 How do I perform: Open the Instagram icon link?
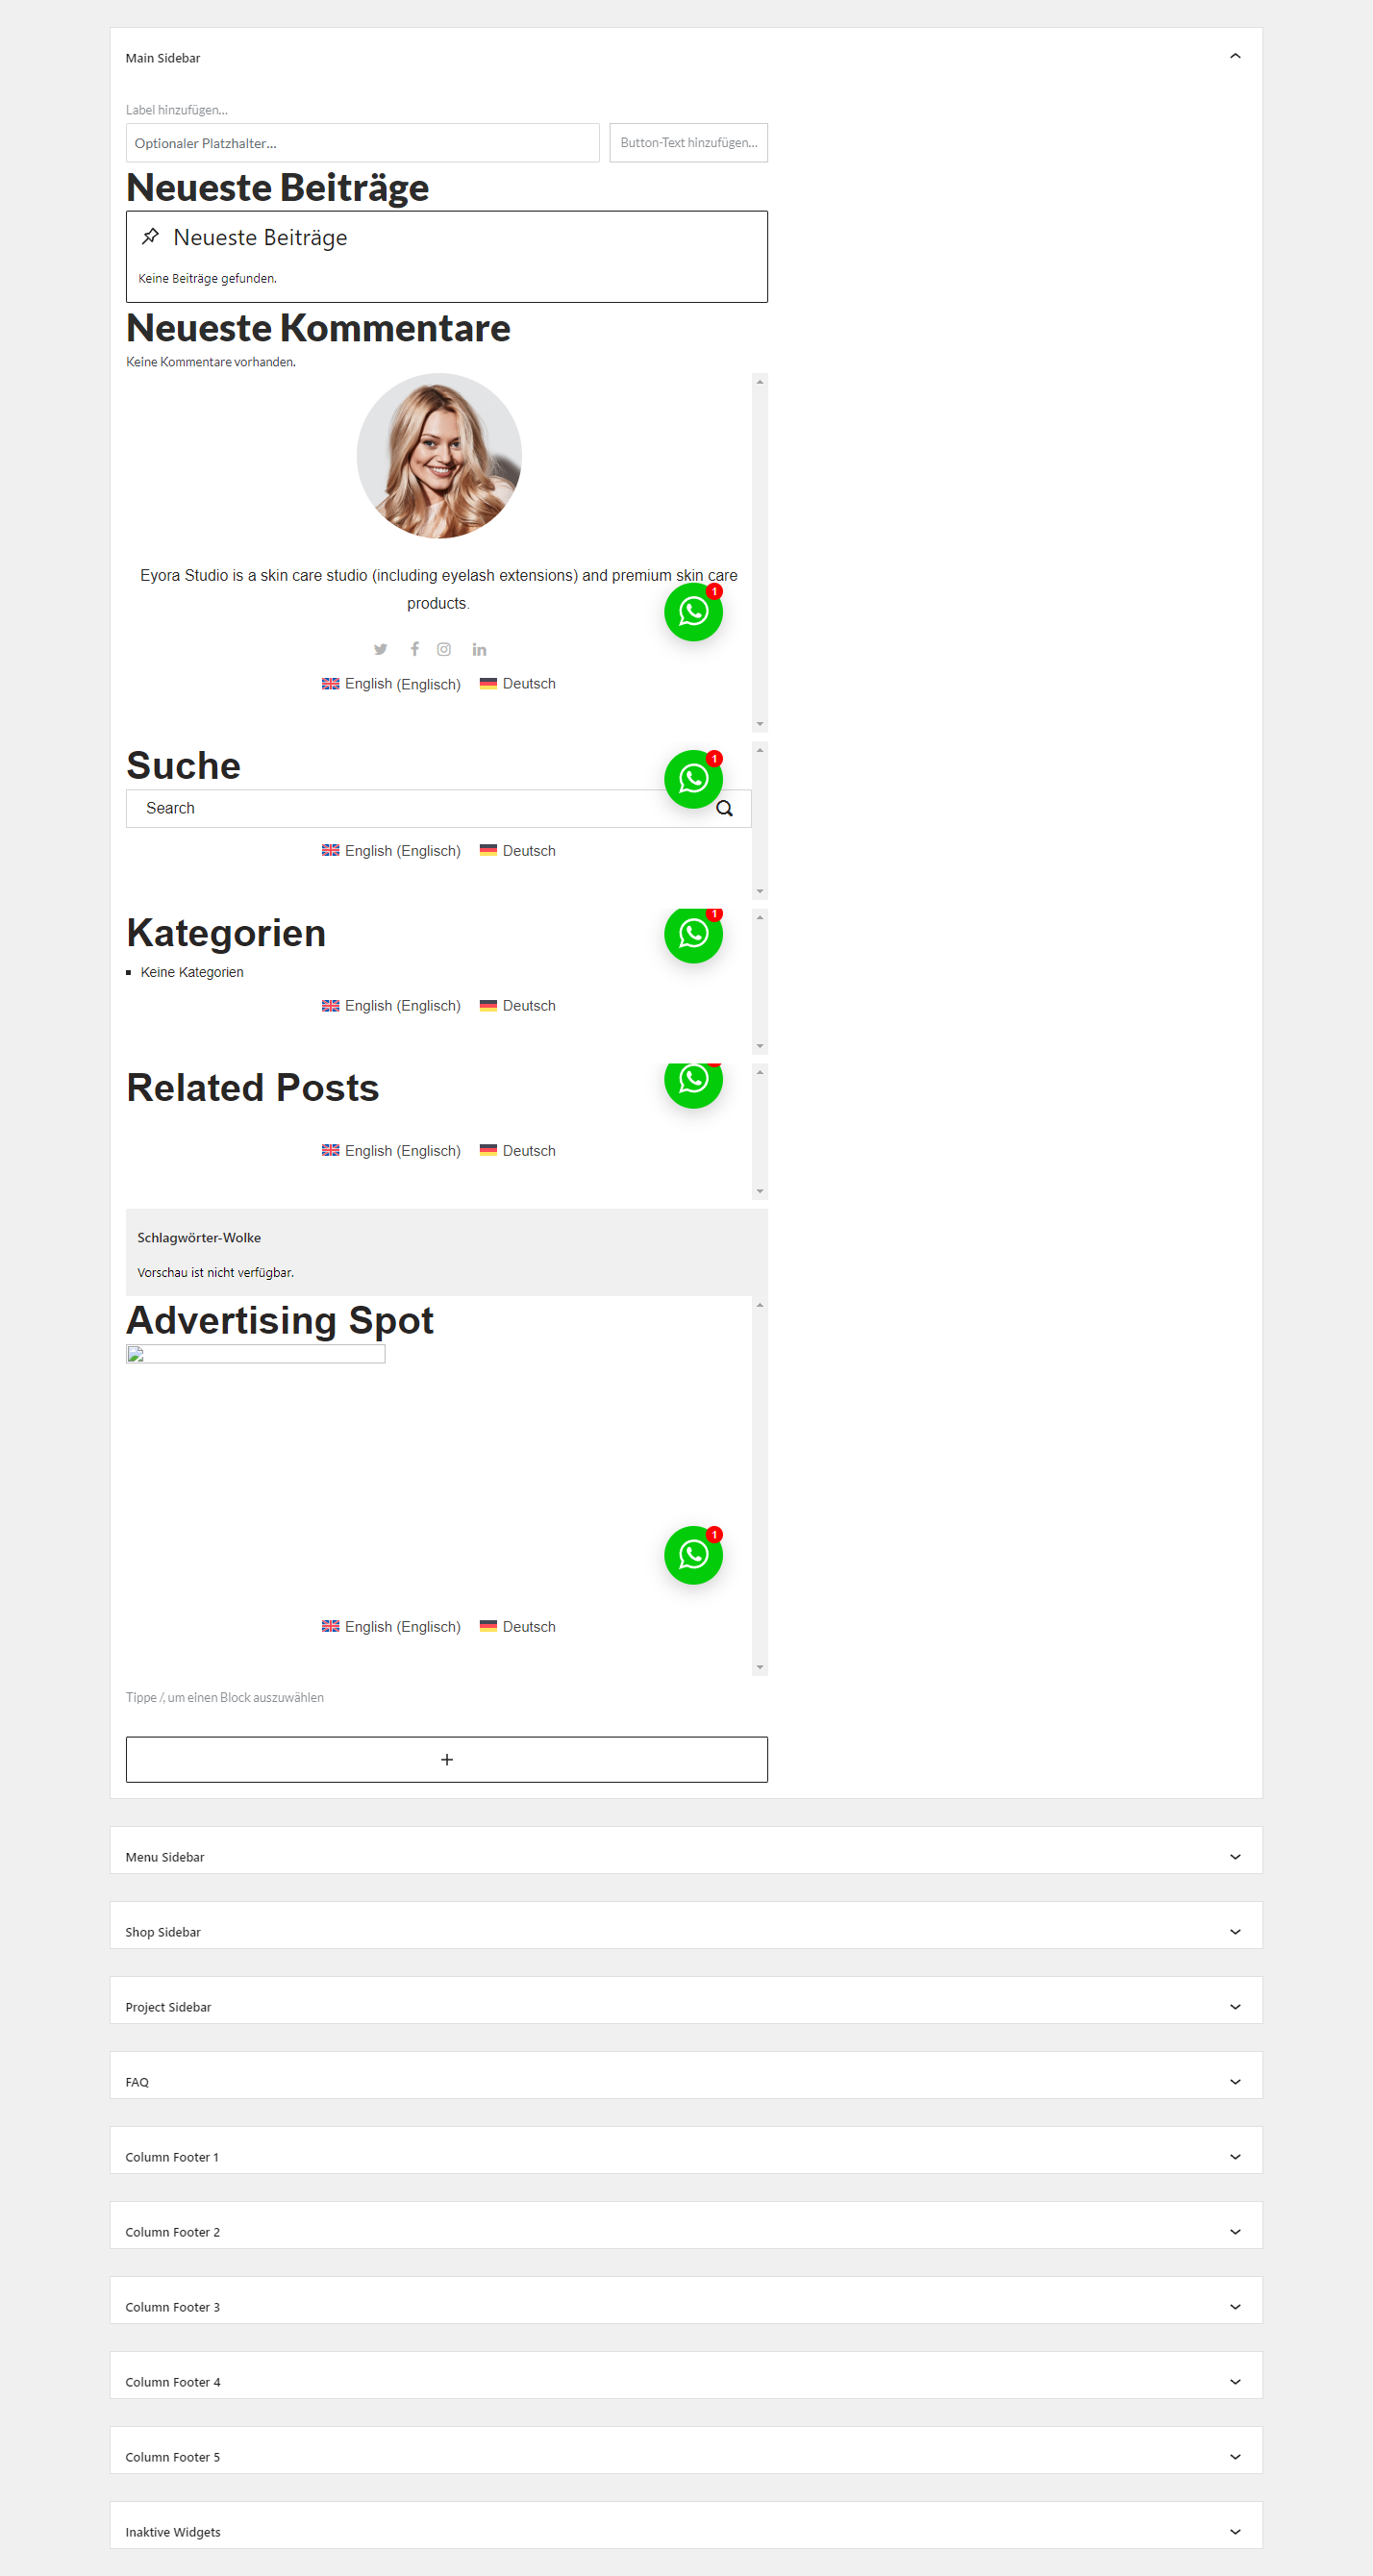tap(444, 650)
